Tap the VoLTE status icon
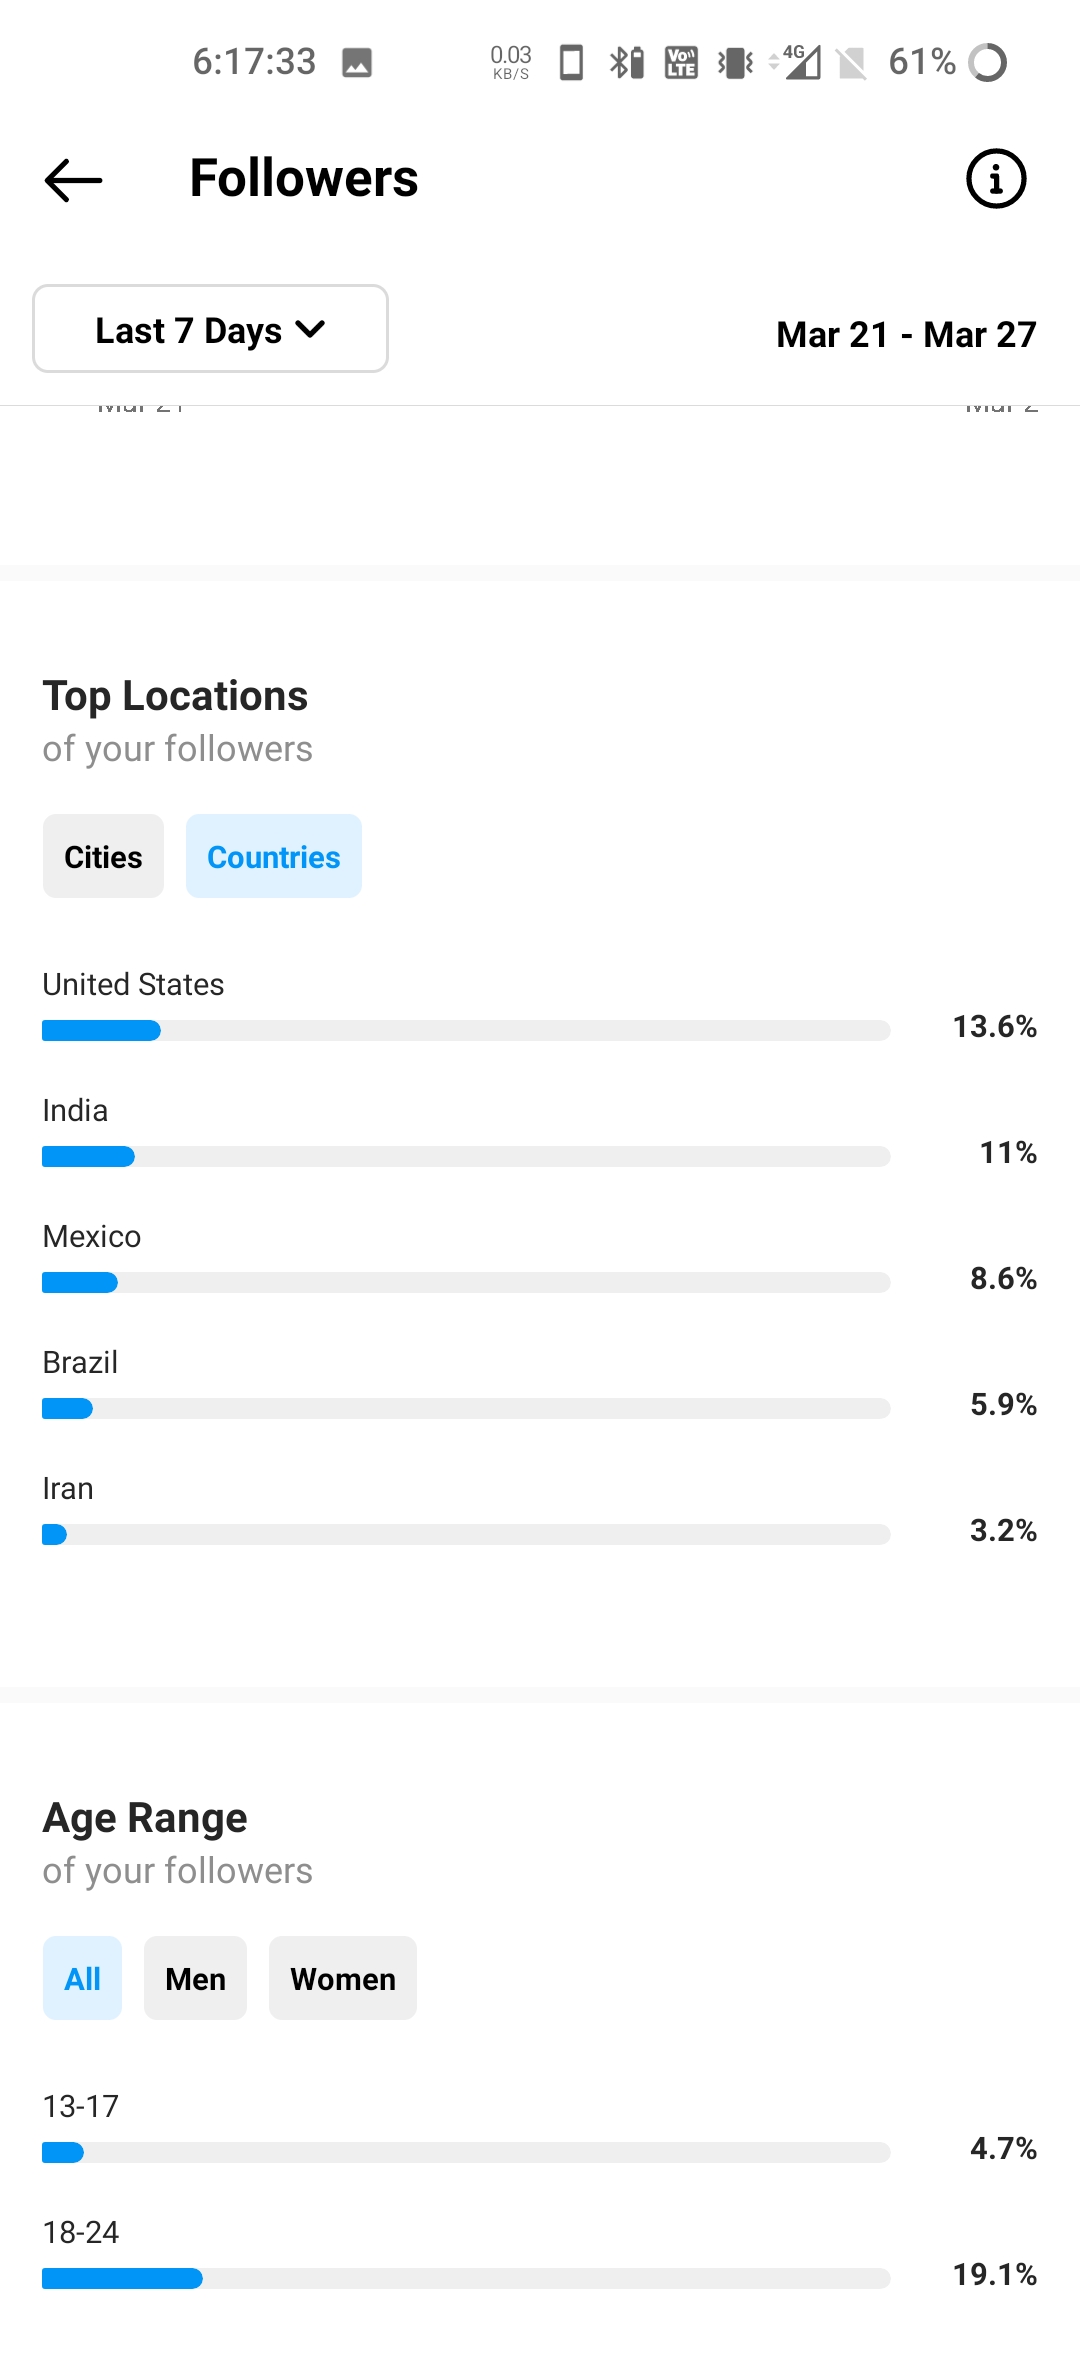 tap(681, 63)
